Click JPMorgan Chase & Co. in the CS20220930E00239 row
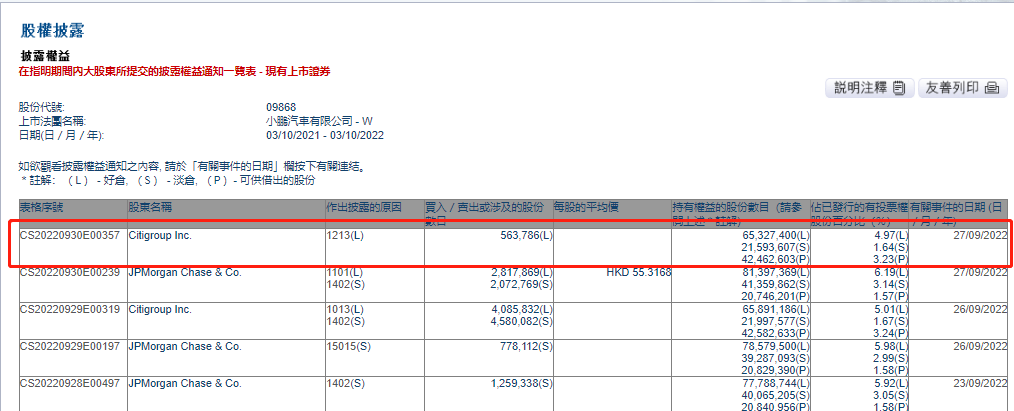1014x411 pixels. [185, 273]
